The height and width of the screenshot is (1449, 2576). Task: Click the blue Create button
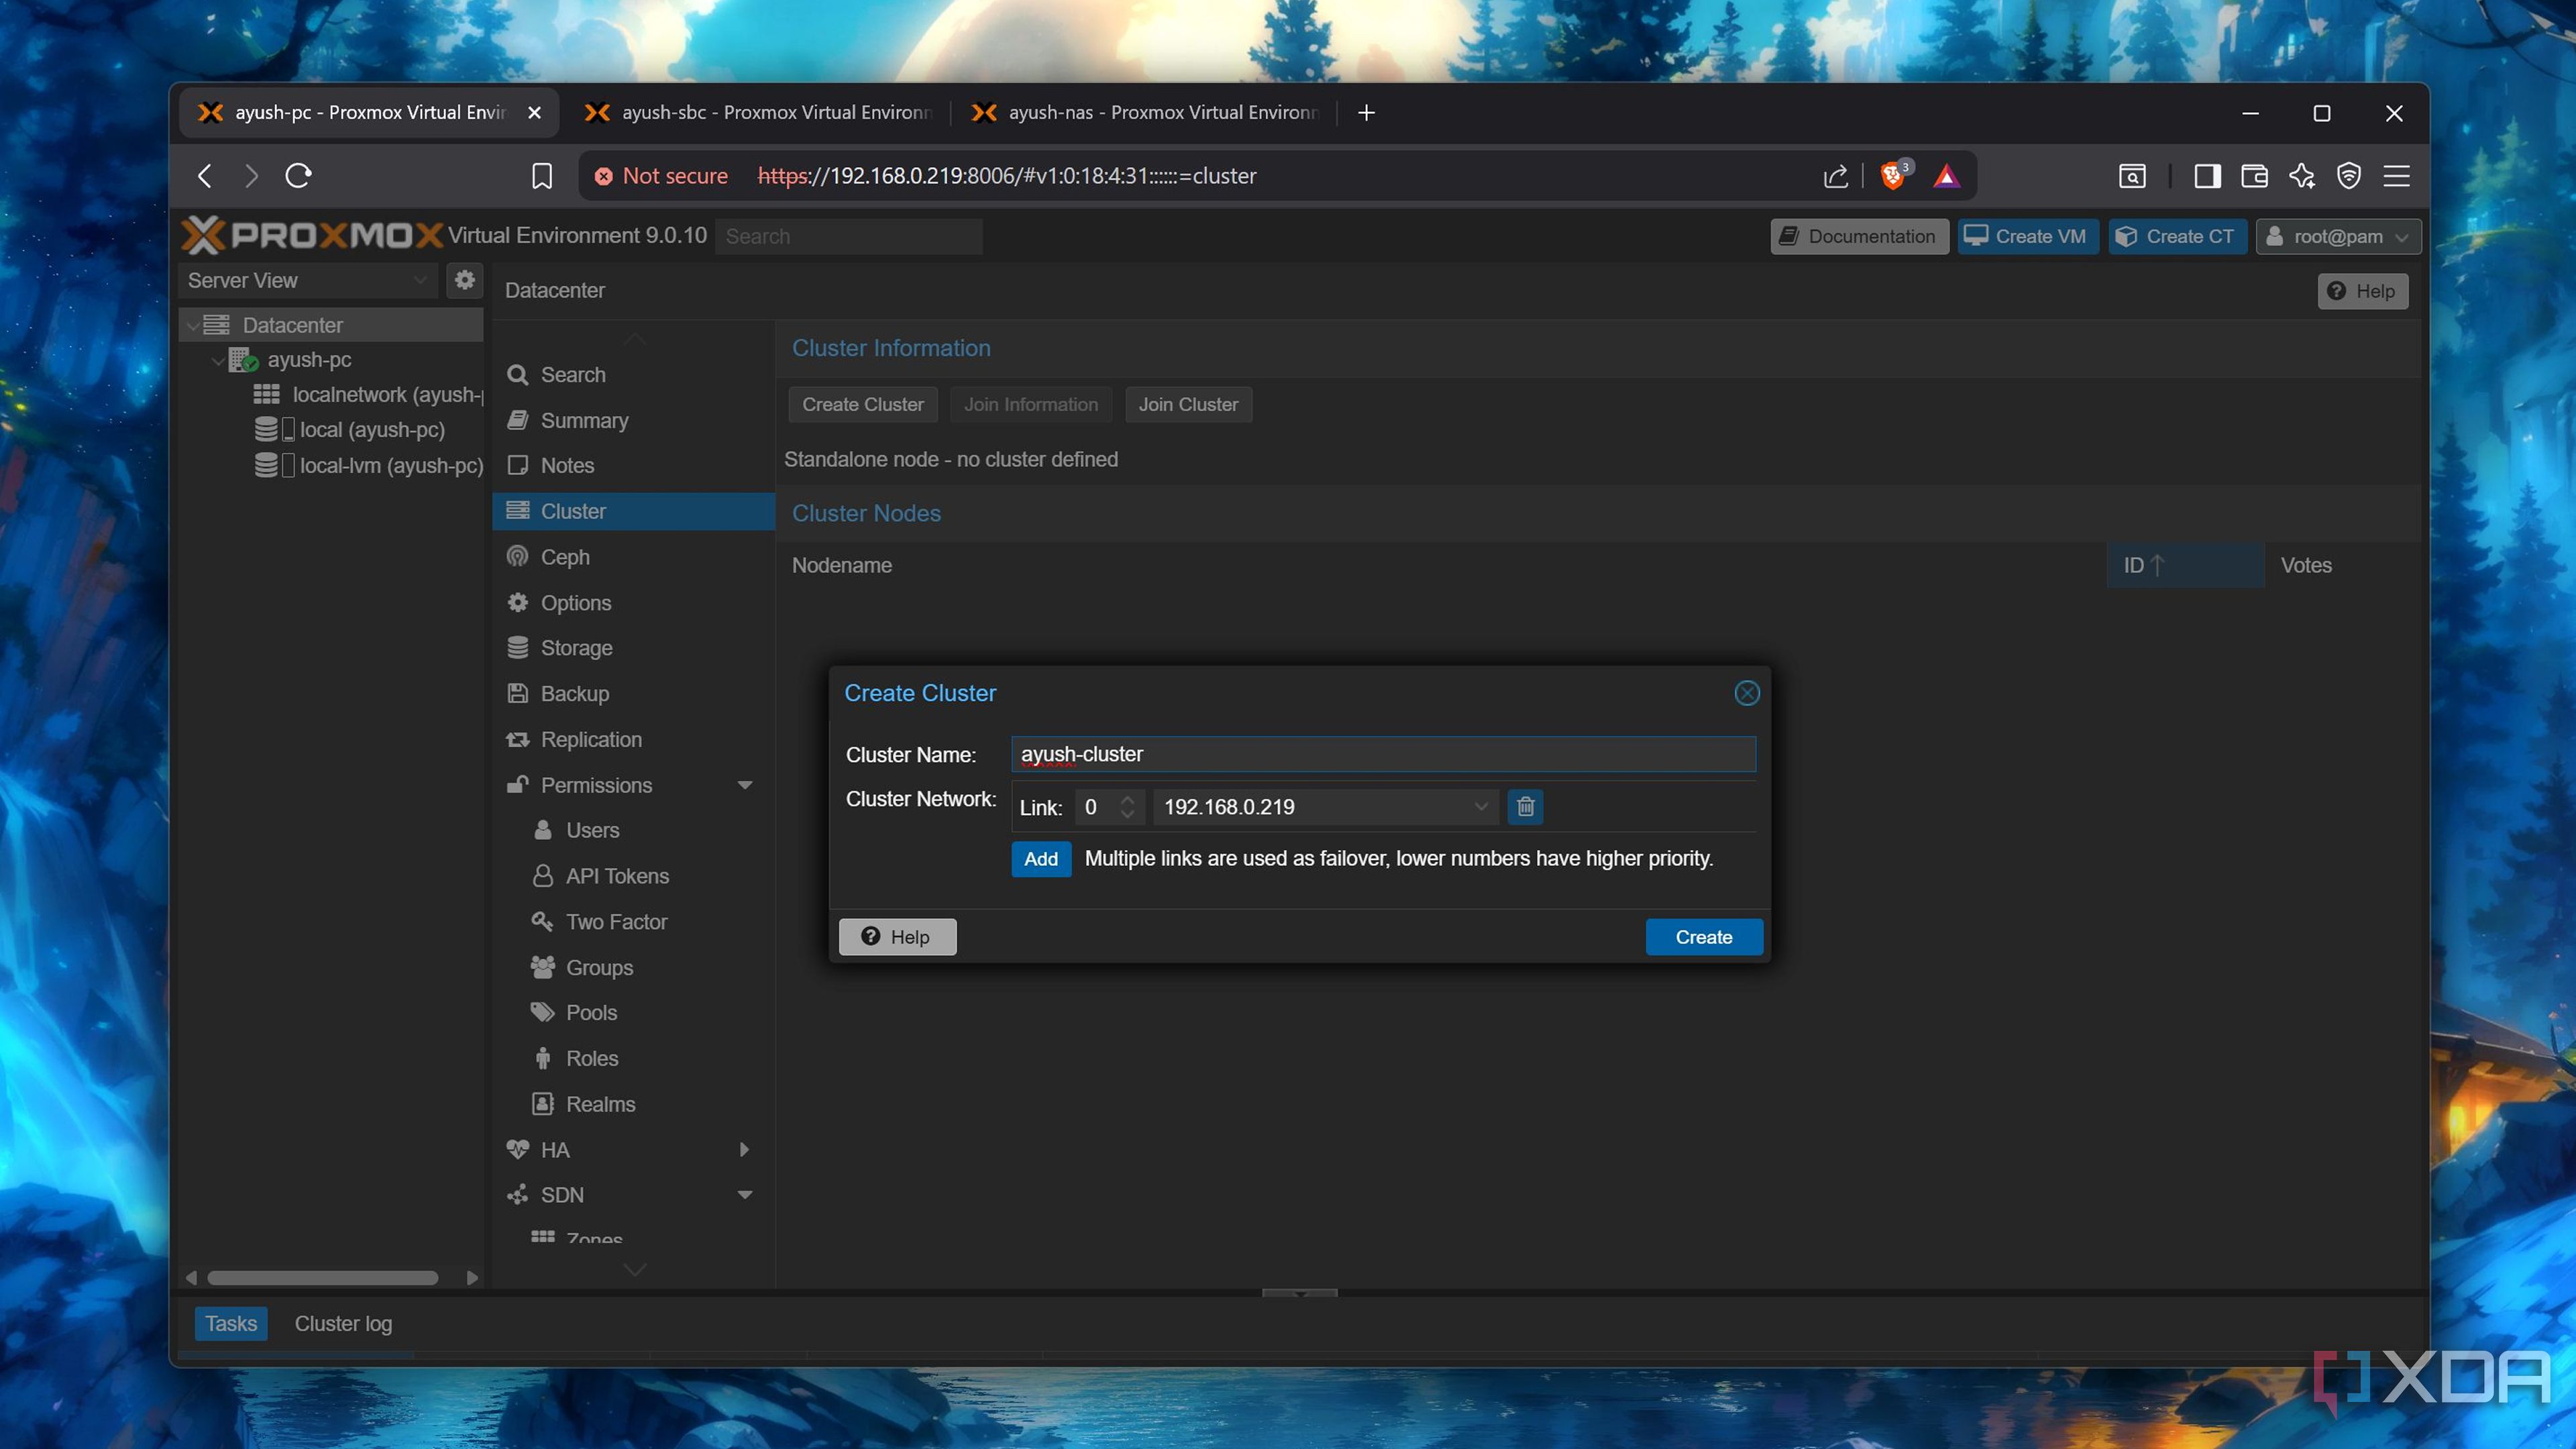point(1703,937)
